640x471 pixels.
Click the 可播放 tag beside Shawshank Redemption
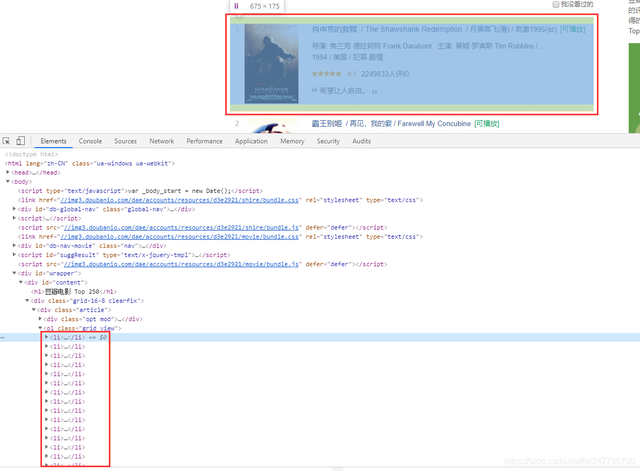[x=573, y=29]
